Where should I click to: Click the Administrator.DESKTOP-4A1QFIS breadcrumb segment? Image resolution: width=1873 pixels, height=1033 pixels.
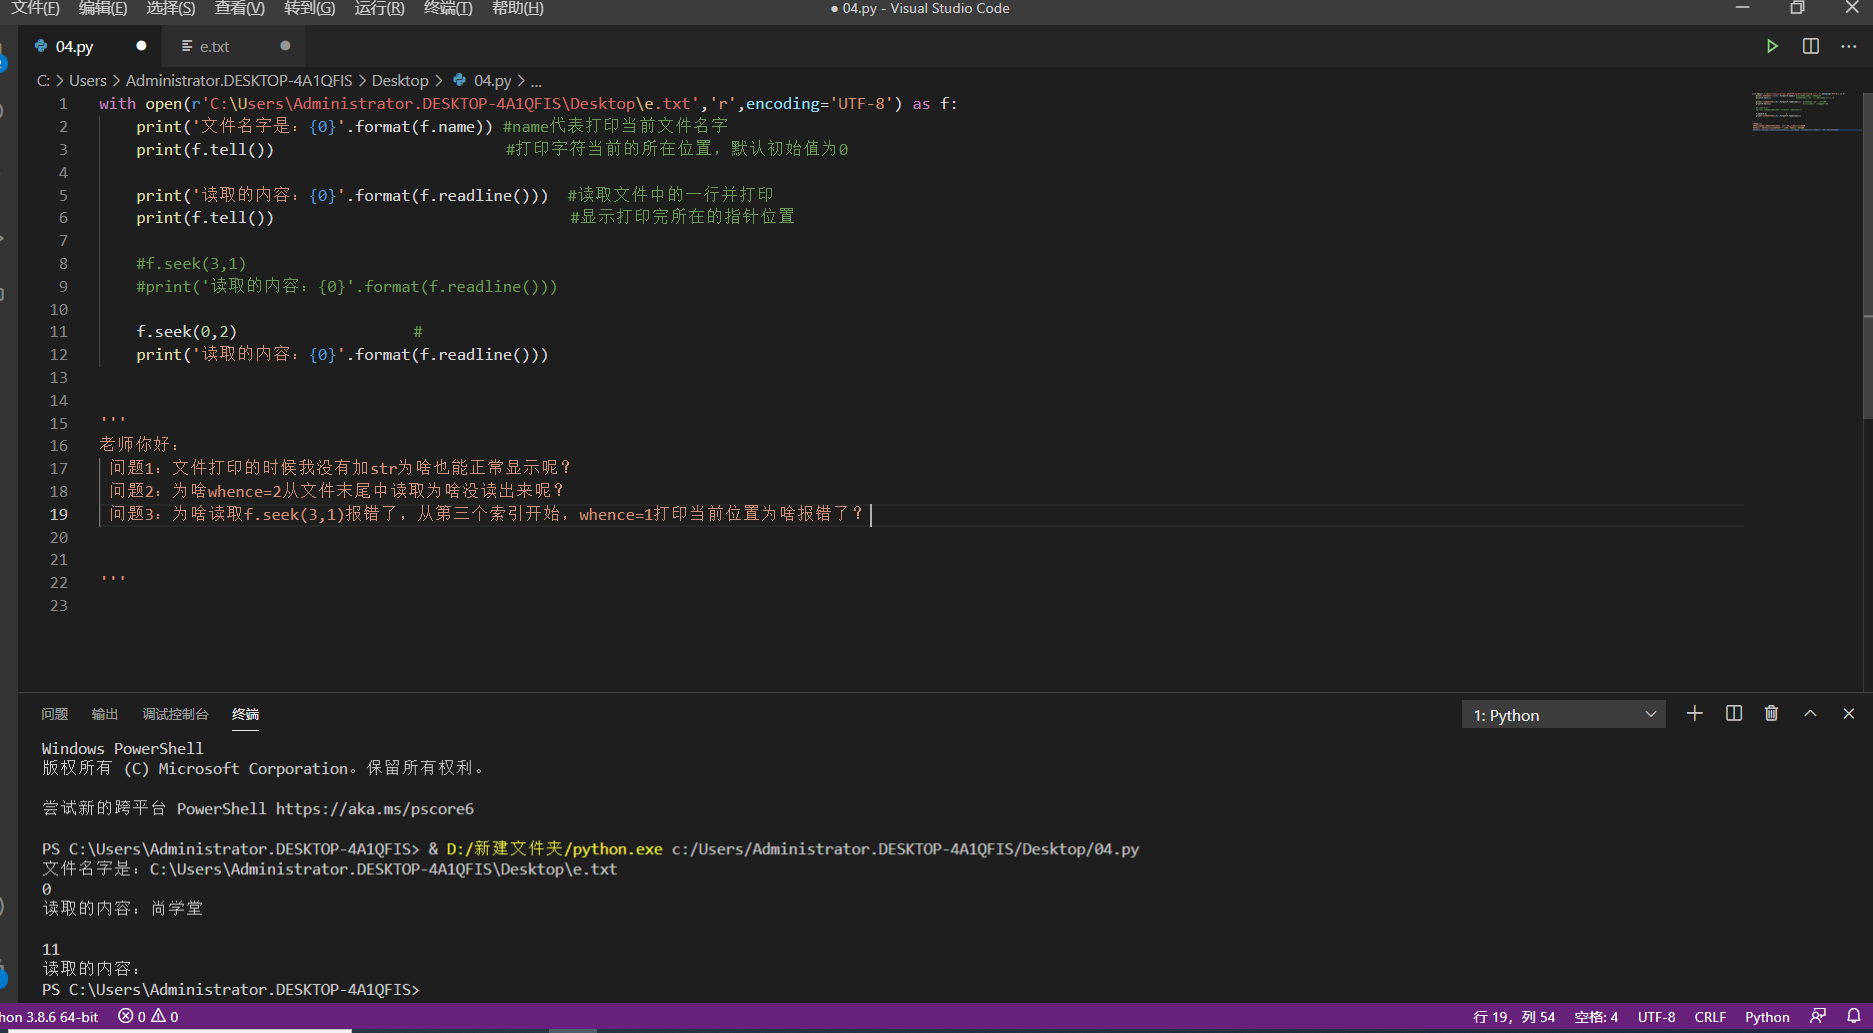point(239,80)
